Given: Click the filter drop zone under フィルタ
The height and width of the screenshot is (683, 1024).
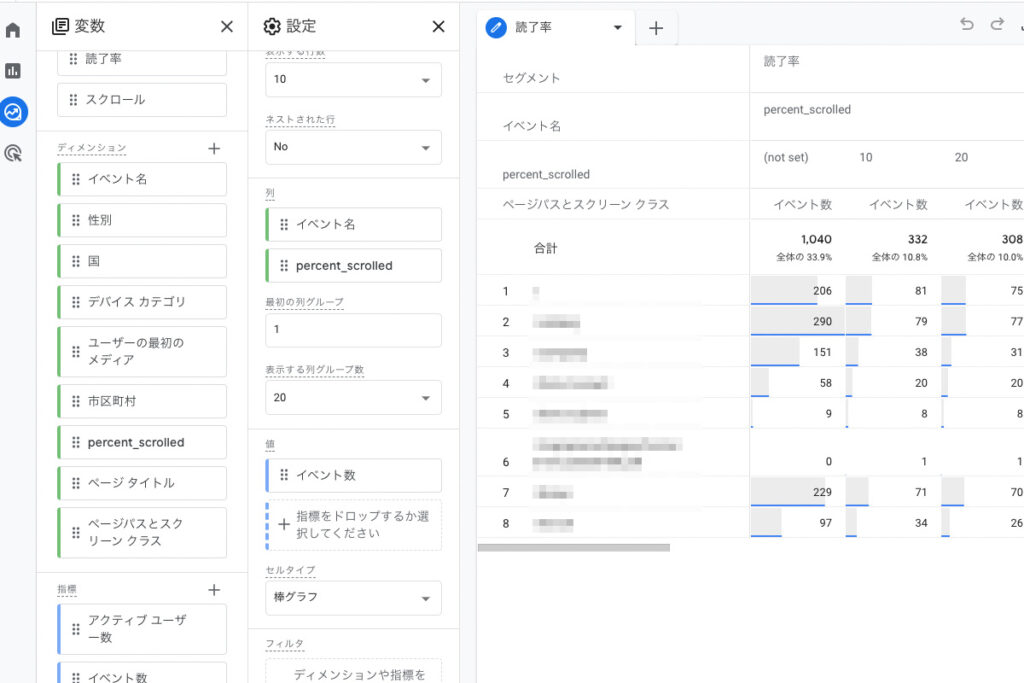Looking at the screenshot, I should 353,672.
